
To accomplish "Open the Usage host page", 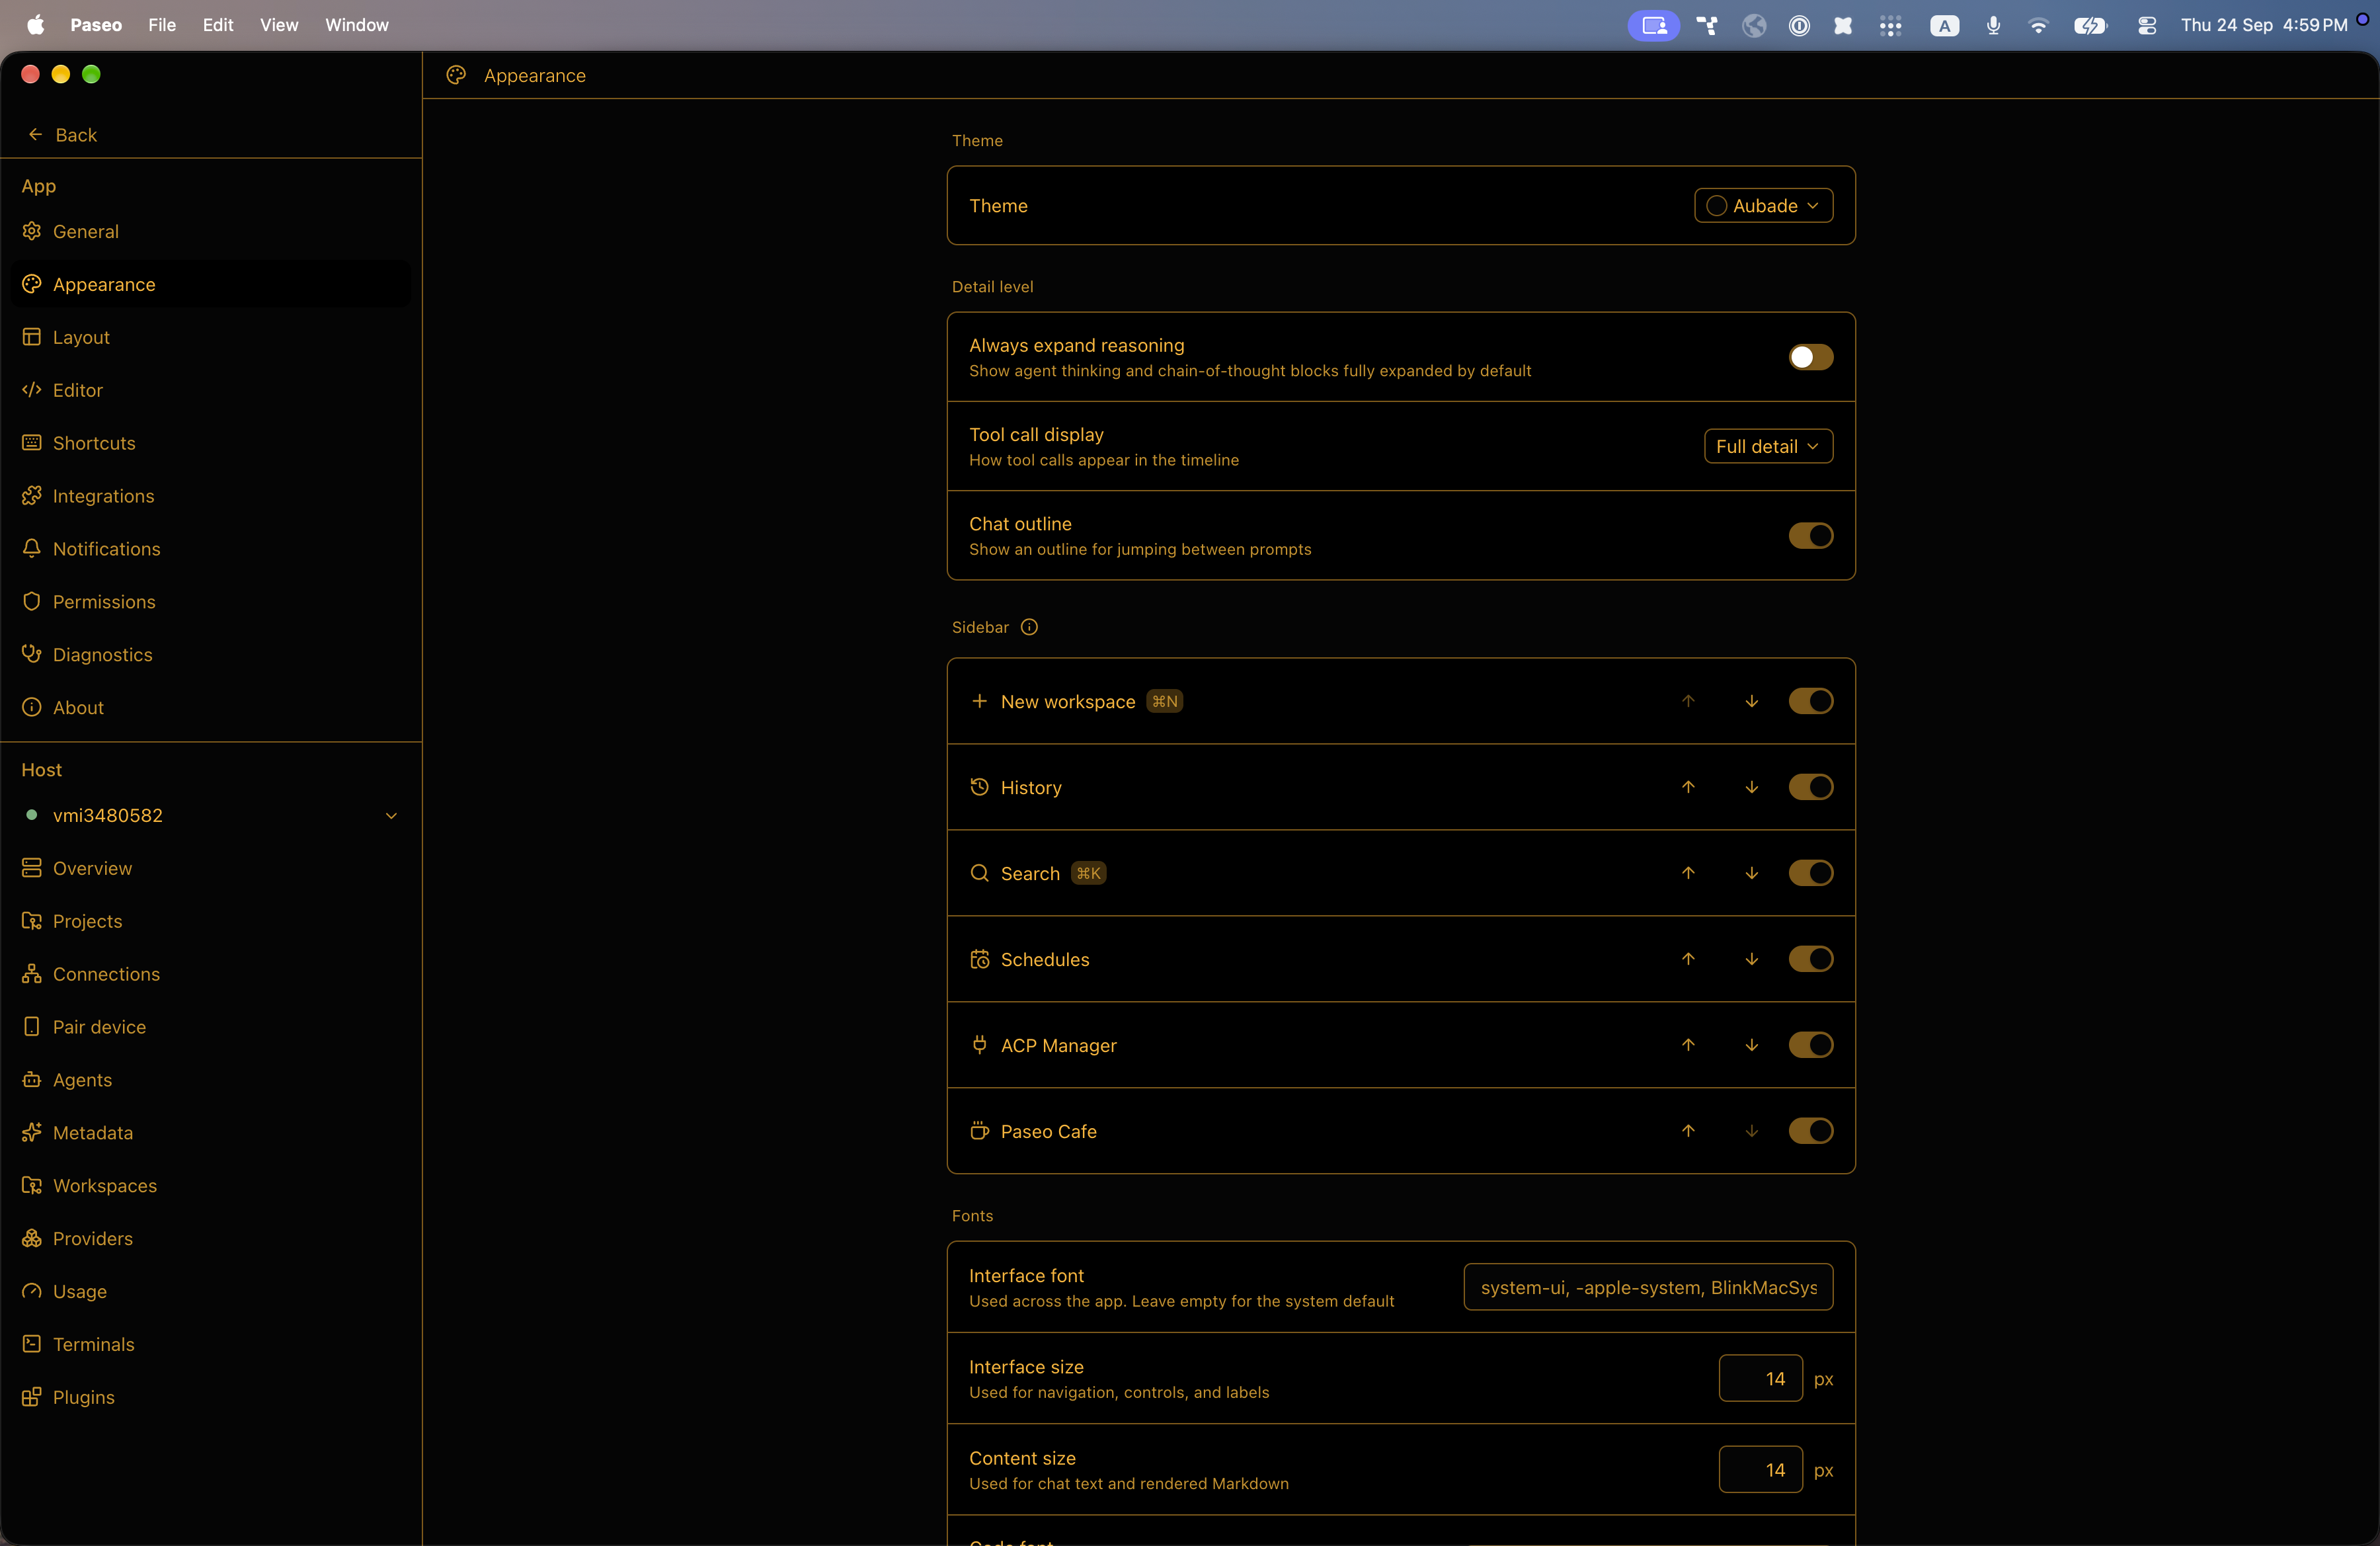I will pos(210,1292).
